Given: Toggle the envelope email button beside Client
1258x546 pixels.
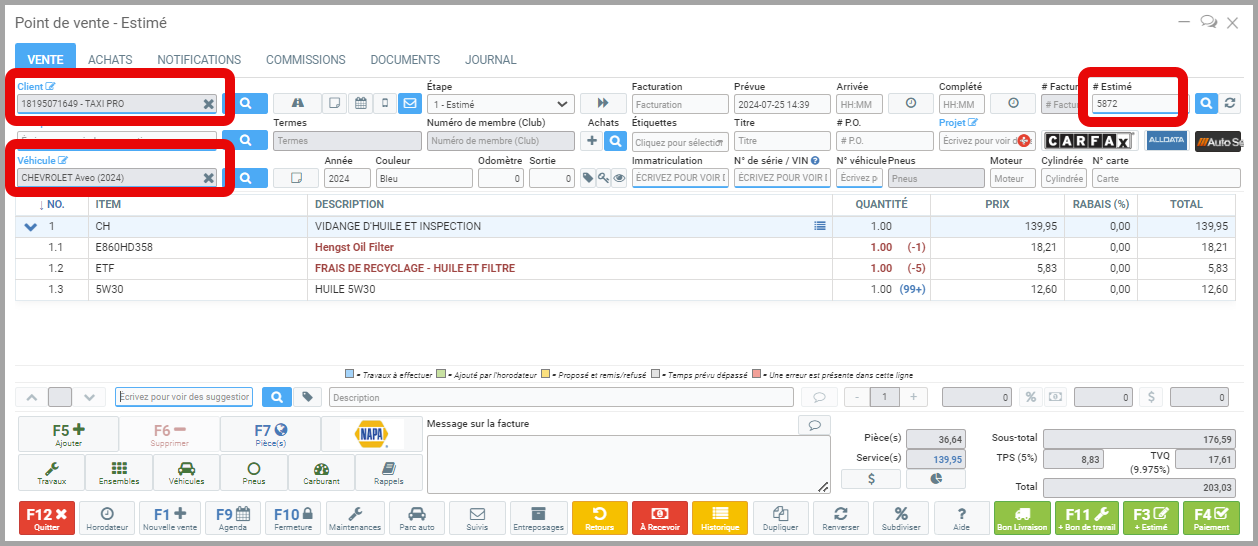Looking at the screenshot, I should click(409, 103).
